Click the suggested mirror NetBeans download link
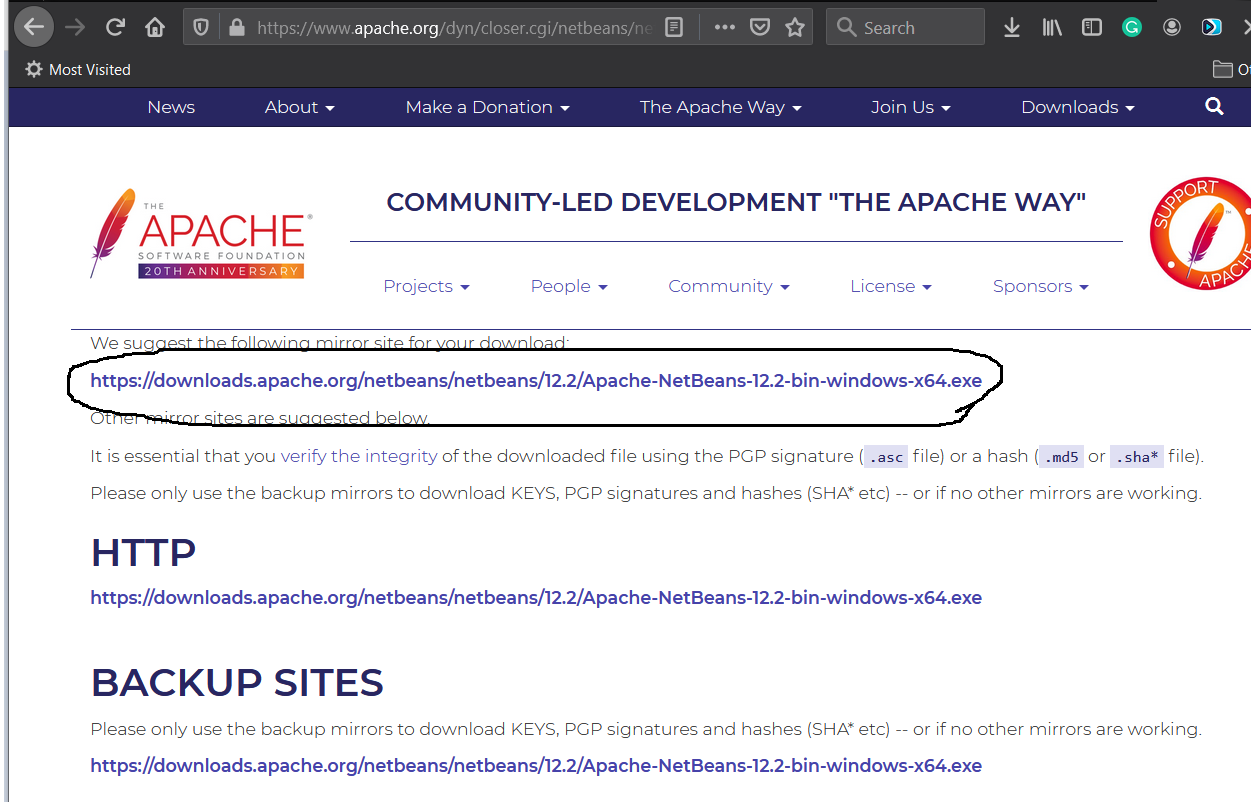This screenshot has height=802, width=1251. point(536,380)
